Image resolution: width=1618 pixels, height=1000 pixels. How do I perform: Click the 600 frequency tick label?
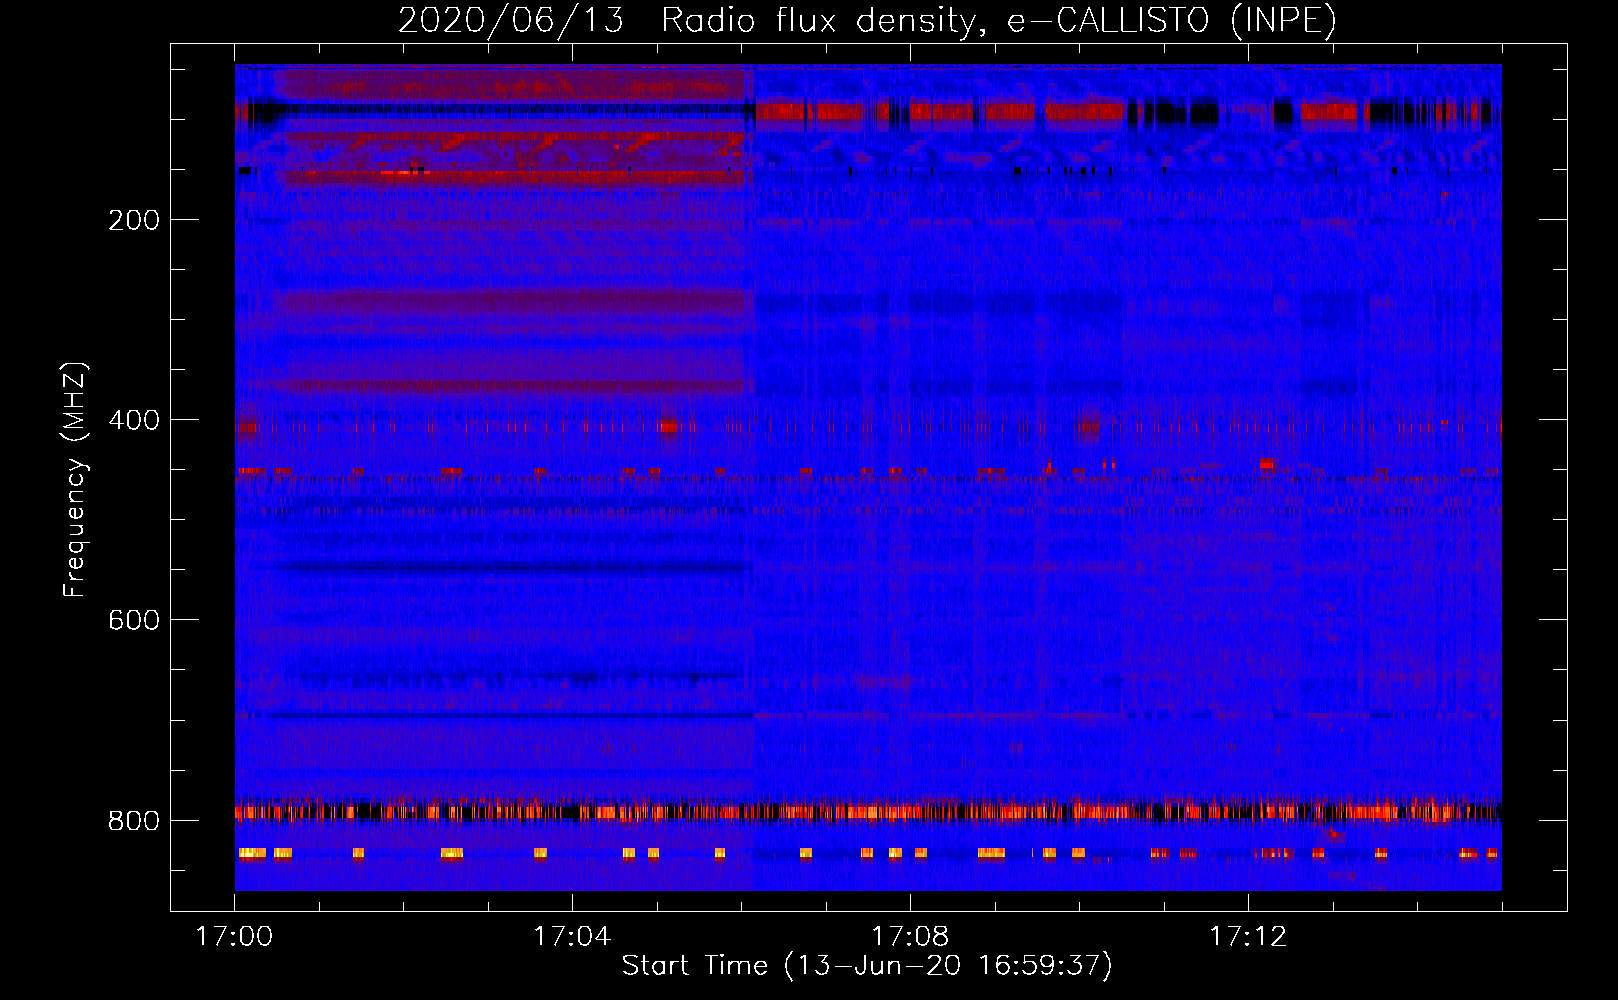pyautogui.click(x=134, y=620)
